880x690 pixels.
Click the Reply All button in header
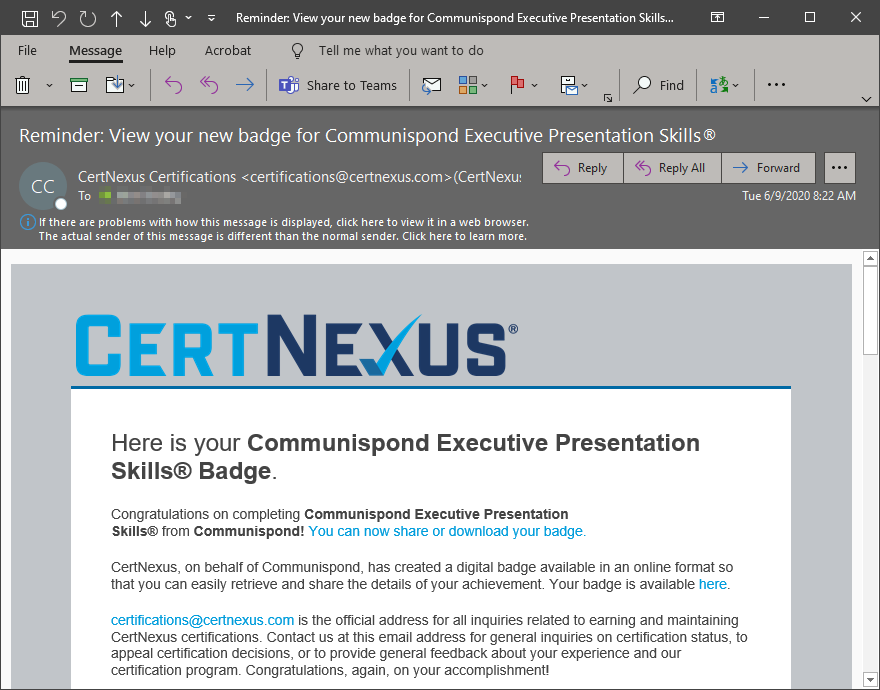[672, 168]
